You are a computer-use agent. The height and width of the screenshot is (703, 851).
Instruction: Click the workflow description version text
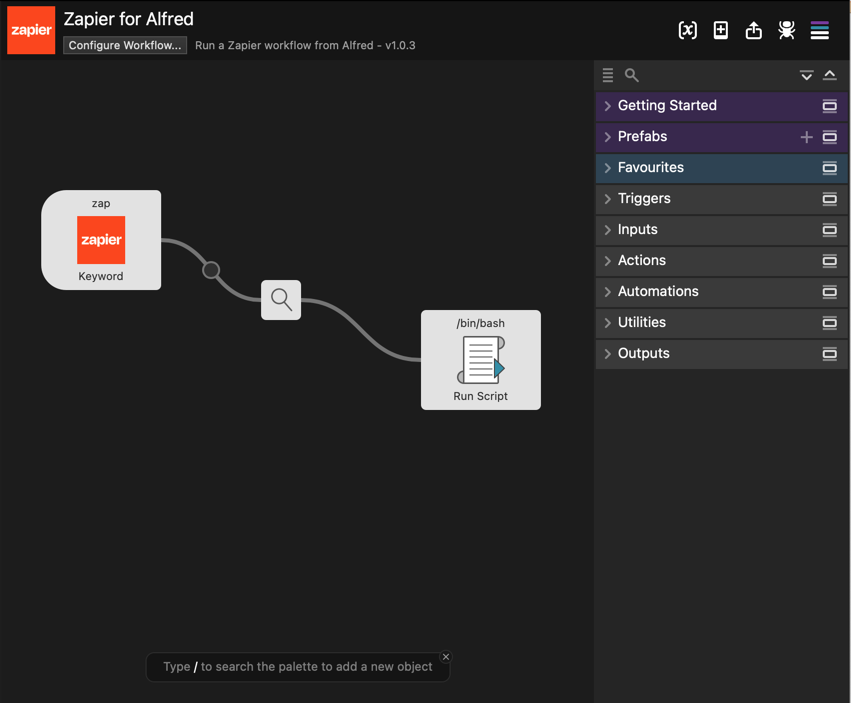click(x=305, y=46)
